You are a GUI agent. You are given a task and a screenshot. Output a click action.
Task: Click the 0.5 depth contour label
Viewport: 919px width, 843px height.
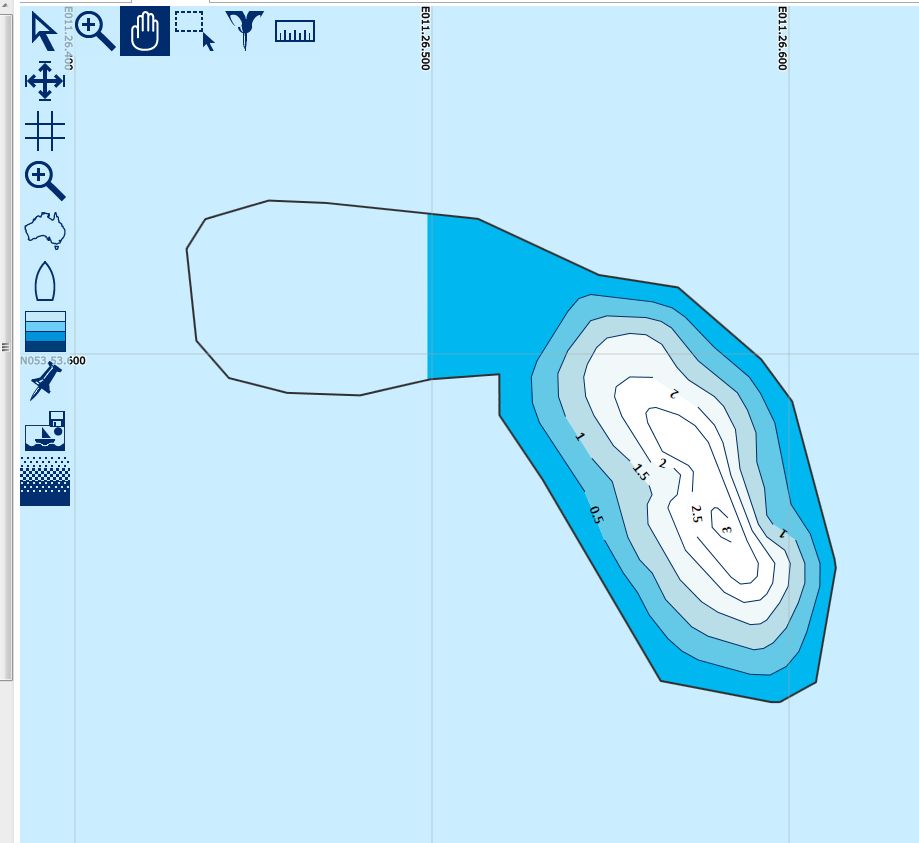[596, 515]
